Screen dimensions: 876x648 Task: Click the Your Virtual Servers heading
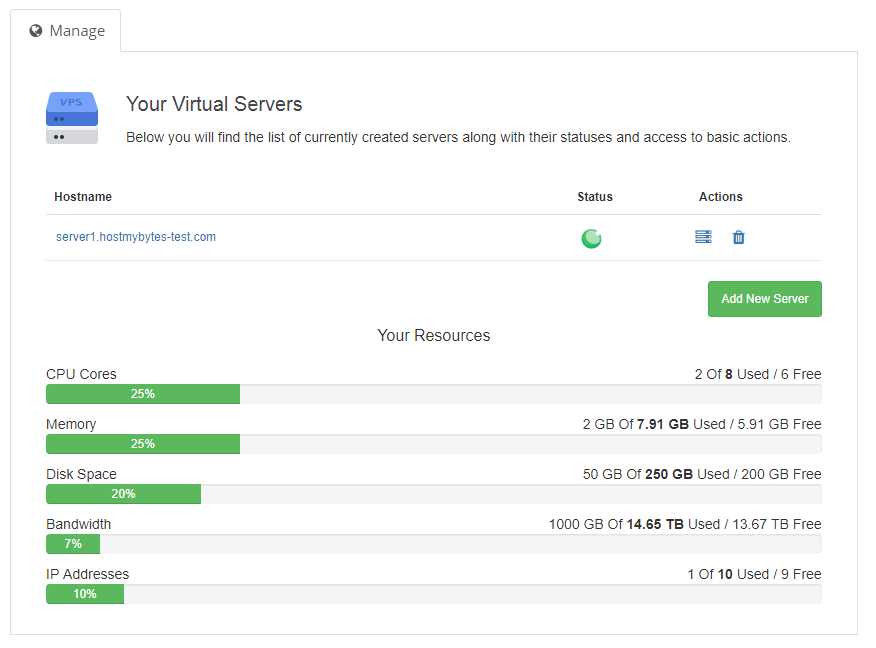(214, 104)
